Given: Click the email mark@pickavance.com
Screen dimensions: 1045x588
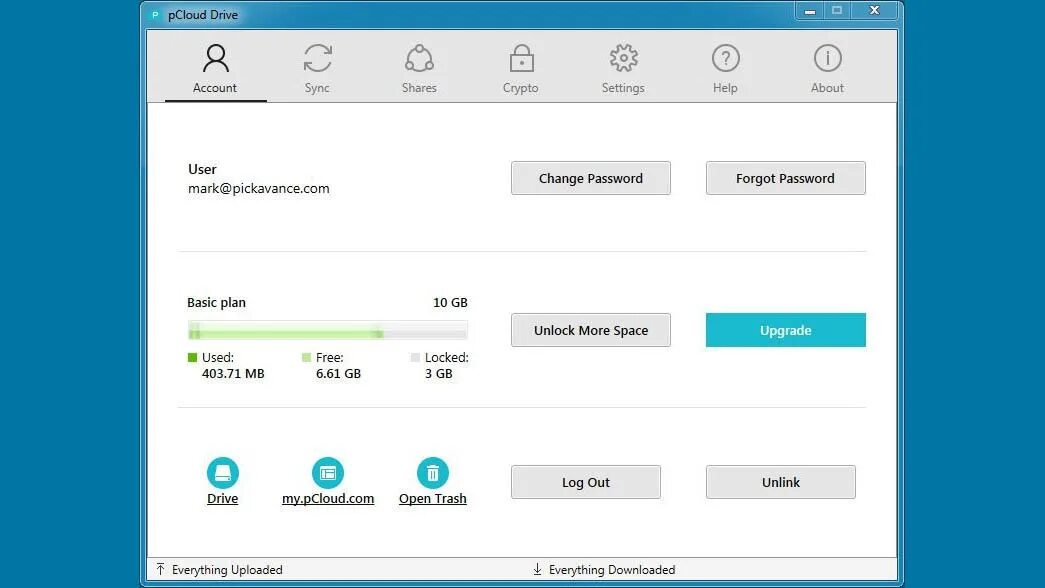Looking at the screenshot, I should pyautogui.click(x=259, y=189).
